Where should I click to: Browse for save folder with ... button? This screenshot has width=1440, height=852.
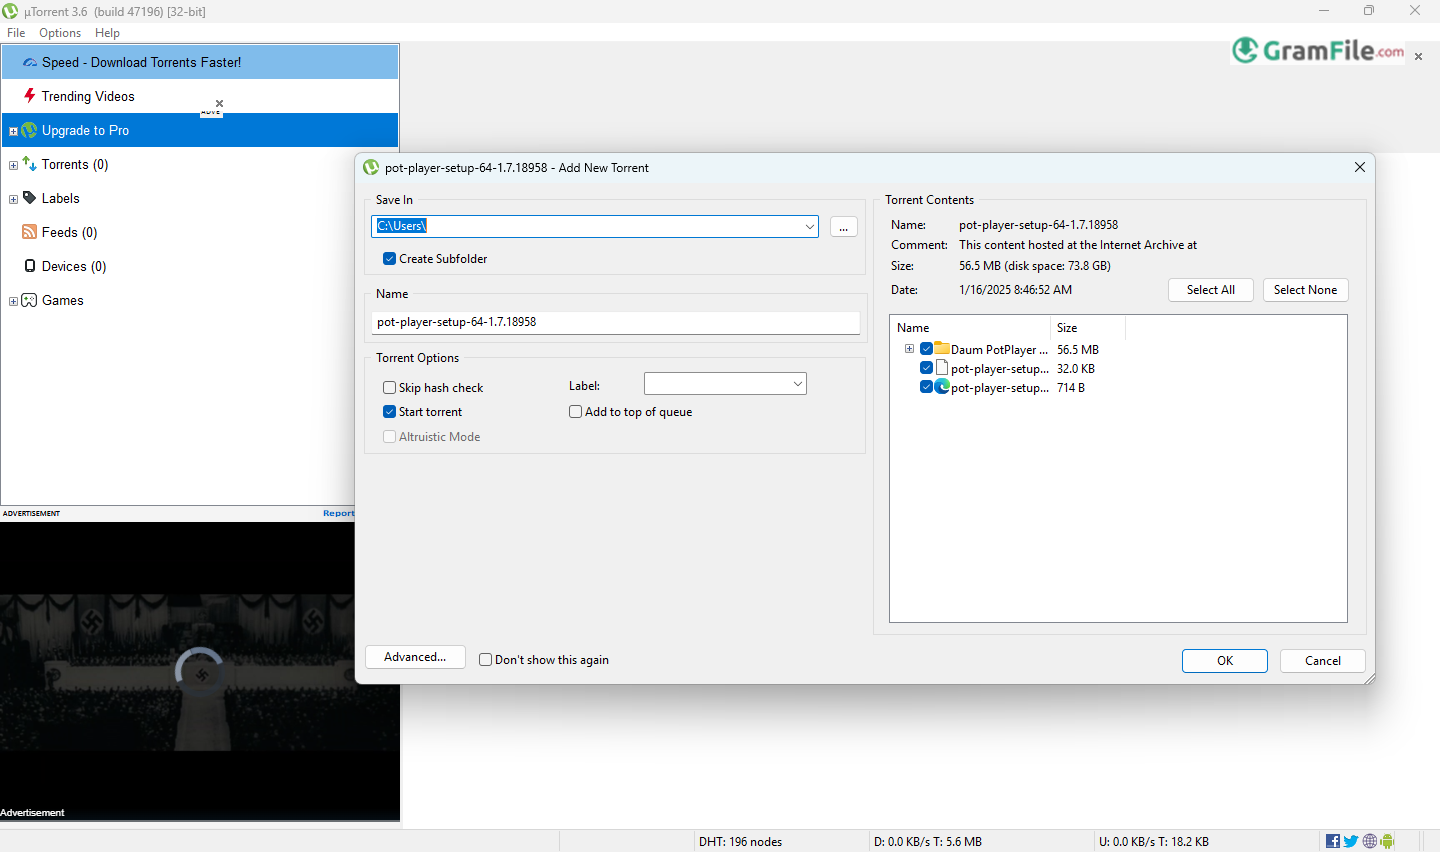click(844, 227)
